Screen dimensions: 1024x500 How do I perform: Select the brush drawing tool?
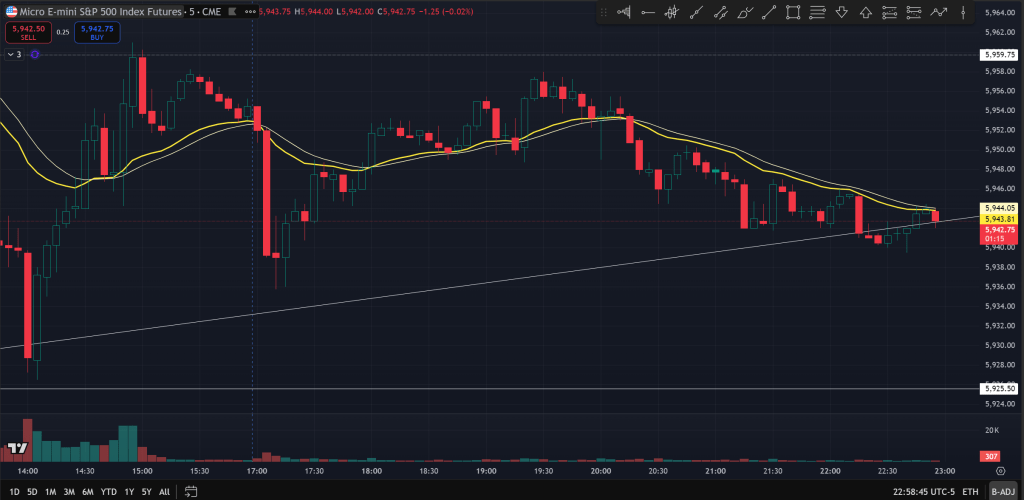(x=744, y=13)
